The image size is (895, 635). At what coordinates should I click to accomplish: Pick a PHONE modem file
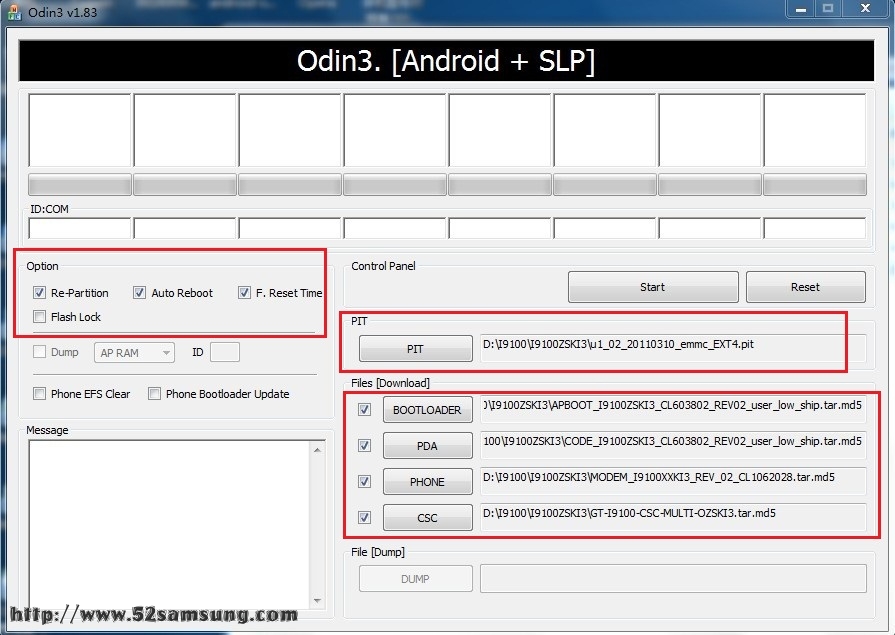[x=428, y=481]
